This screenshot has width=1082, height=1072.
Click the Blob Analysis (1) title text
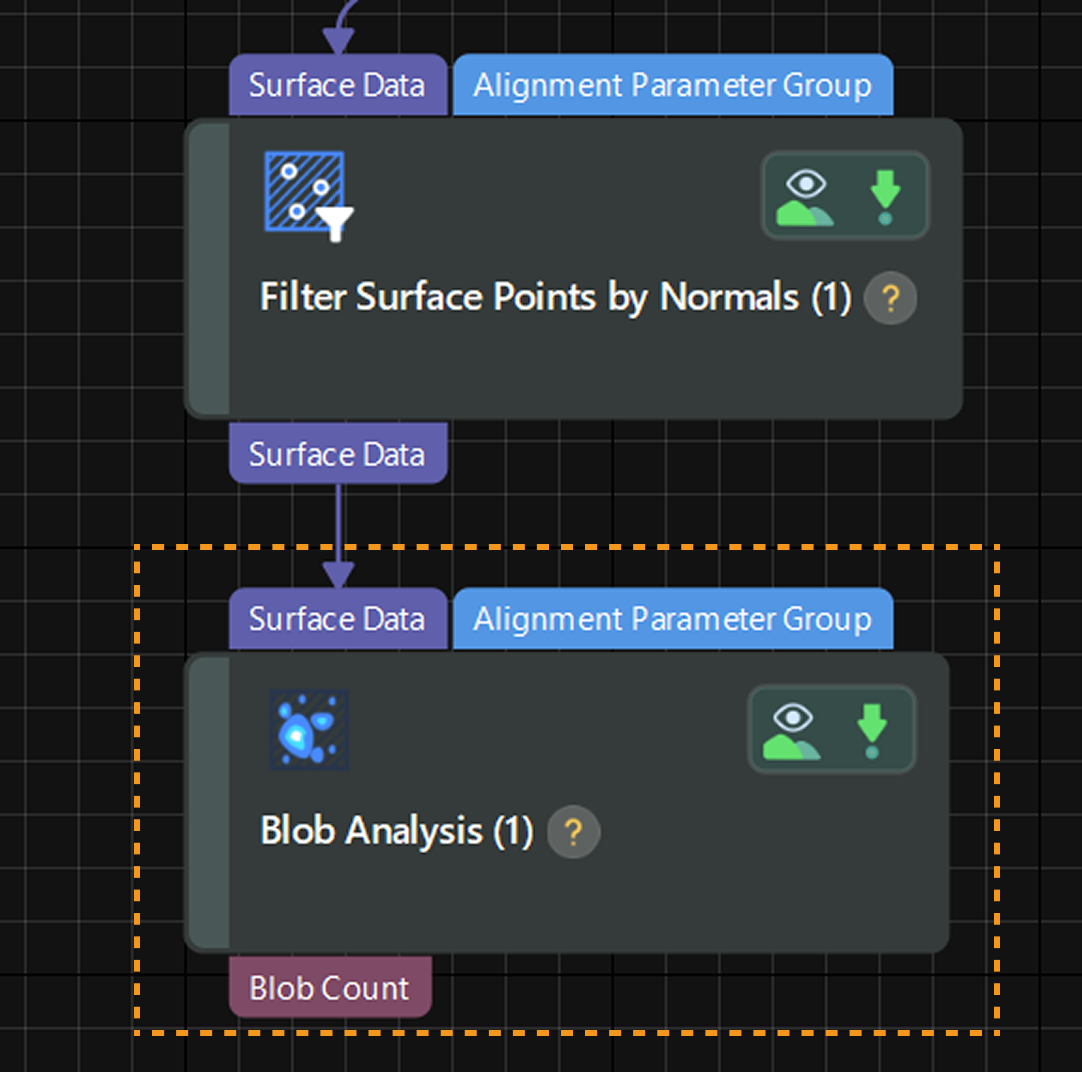[x=396, y=832]
